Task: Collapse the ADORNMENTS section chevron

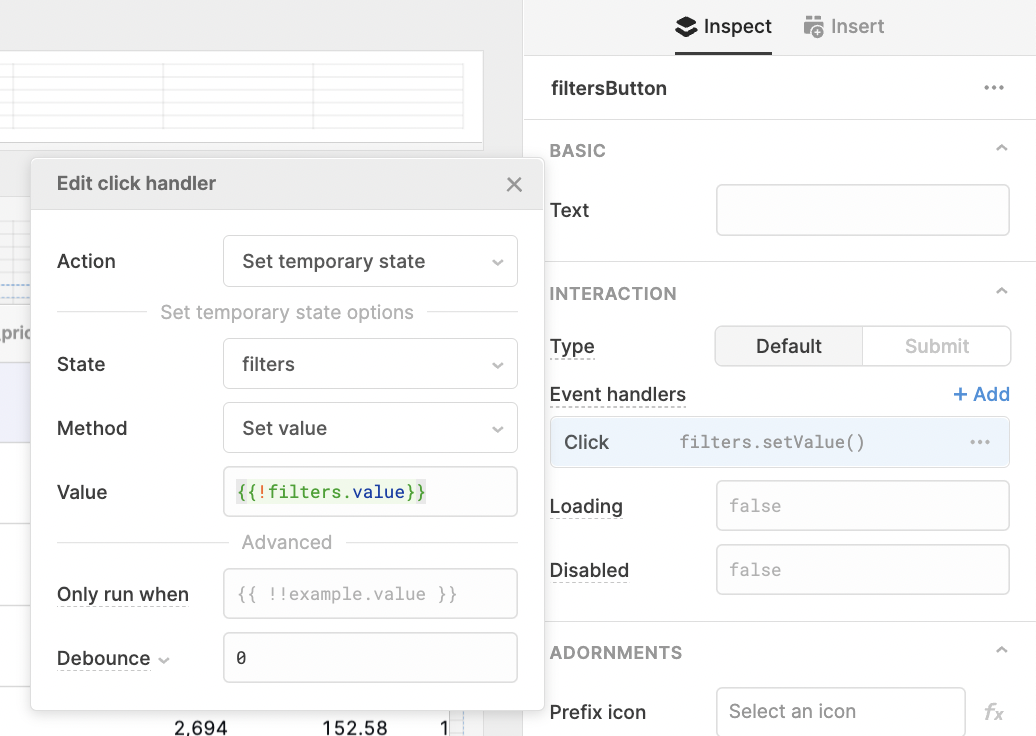Action: click(1002, 650)
